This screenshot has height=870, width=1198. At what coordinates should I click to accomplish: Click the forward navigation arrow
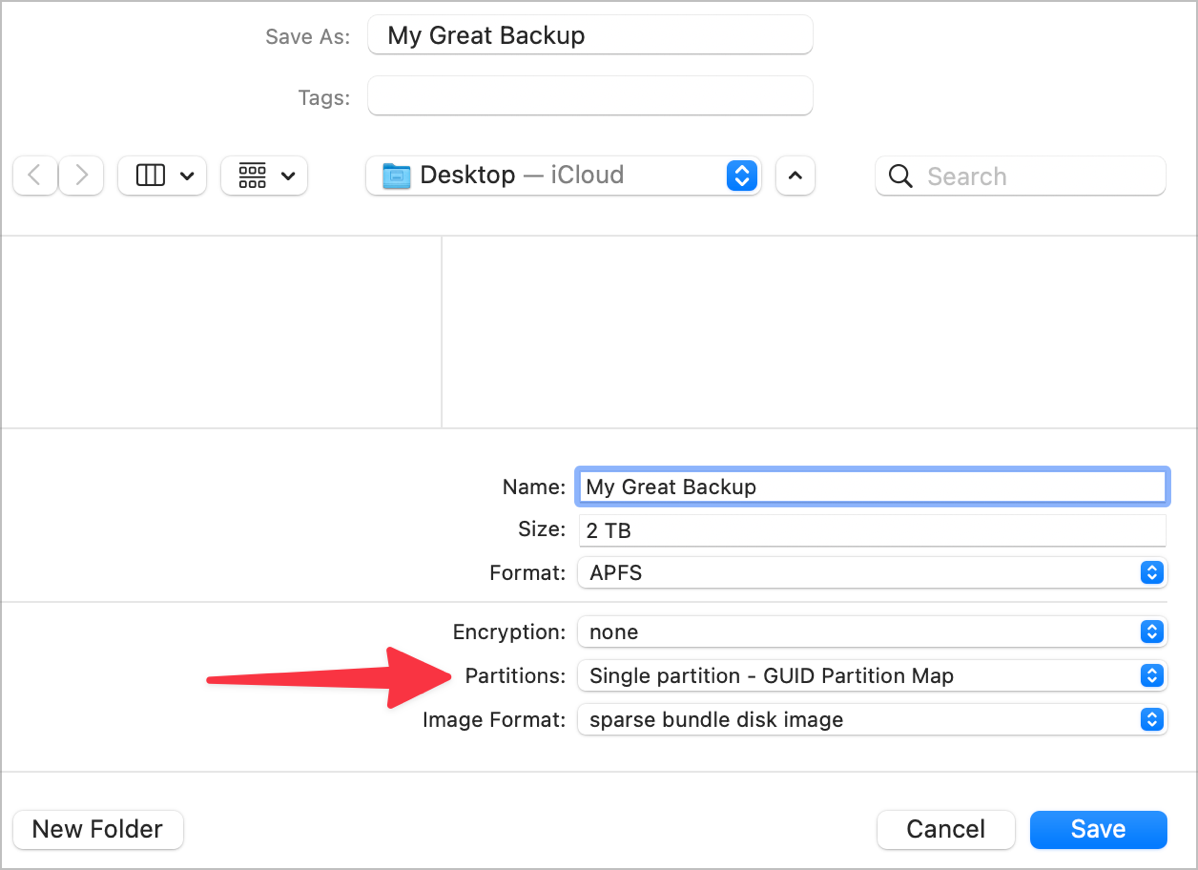[x=81, y=176]
